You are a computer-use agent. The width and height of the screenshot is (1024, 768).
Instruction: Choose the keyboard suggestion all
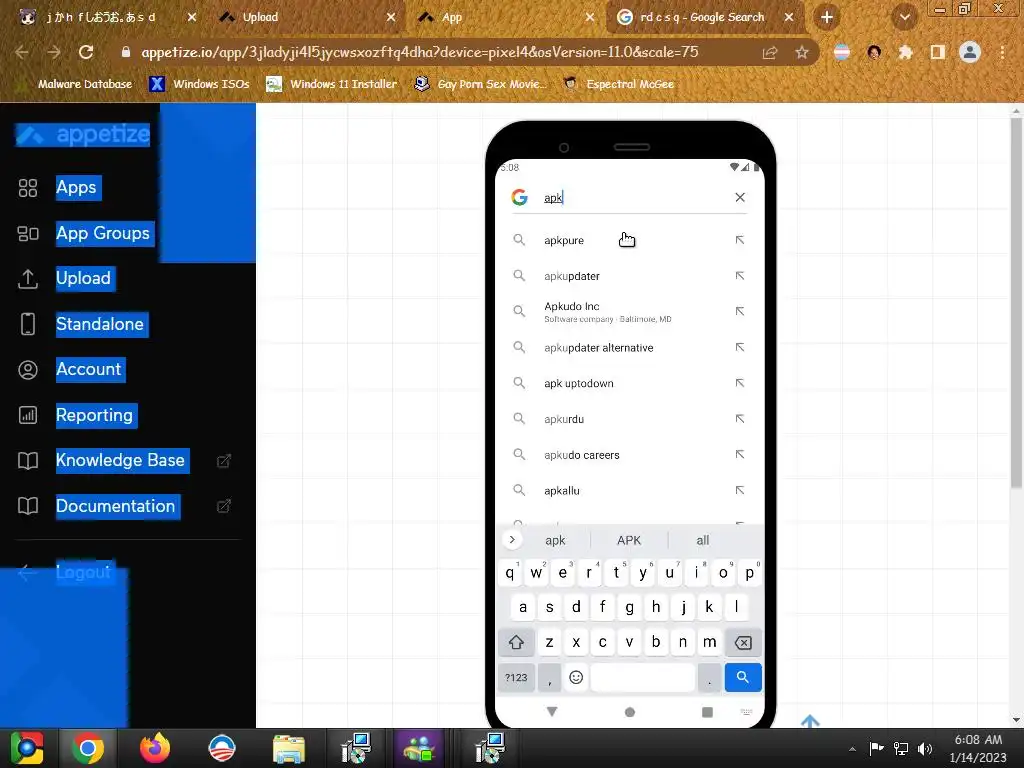(703, 540)
